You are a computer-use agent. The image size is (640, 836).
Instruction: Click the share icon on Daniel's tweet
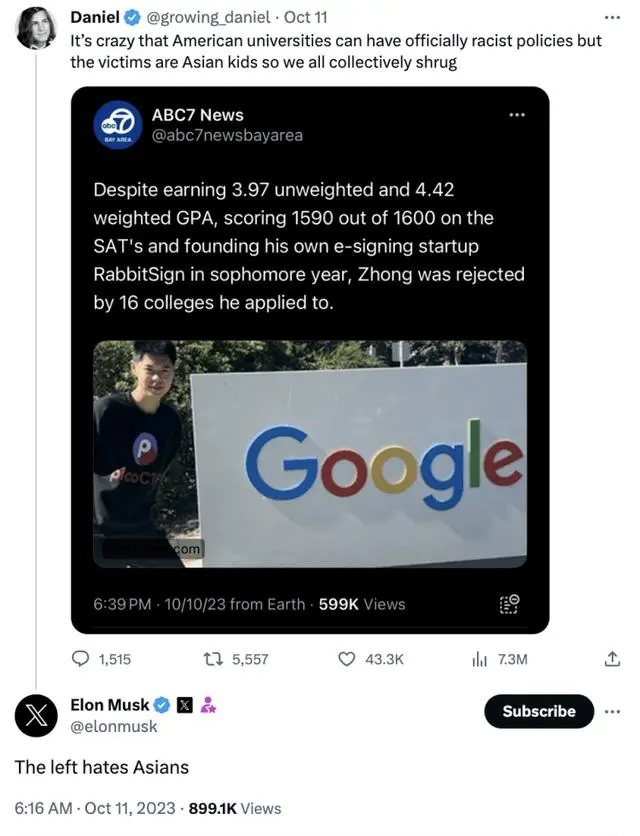pos(612,659)
